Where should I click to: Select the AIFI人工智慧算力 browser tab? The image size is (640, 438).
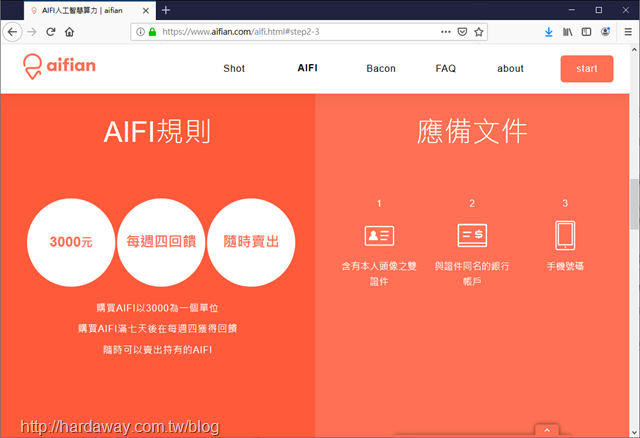click(x=90, y=11)
